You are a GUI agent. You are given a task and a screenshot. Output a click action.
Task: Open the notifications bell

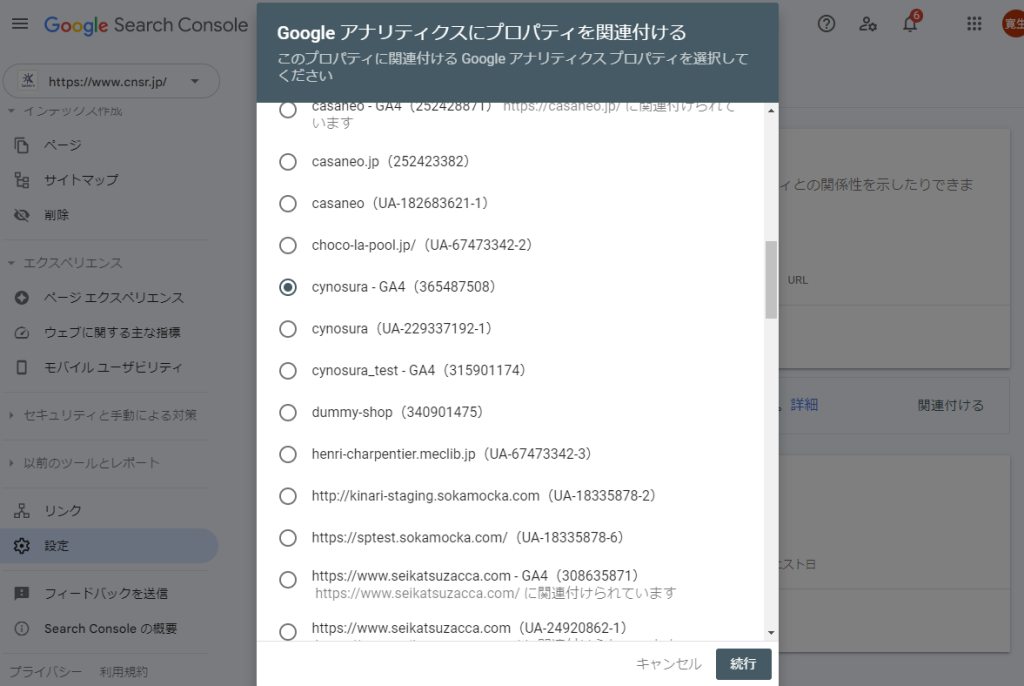(910, 24)
